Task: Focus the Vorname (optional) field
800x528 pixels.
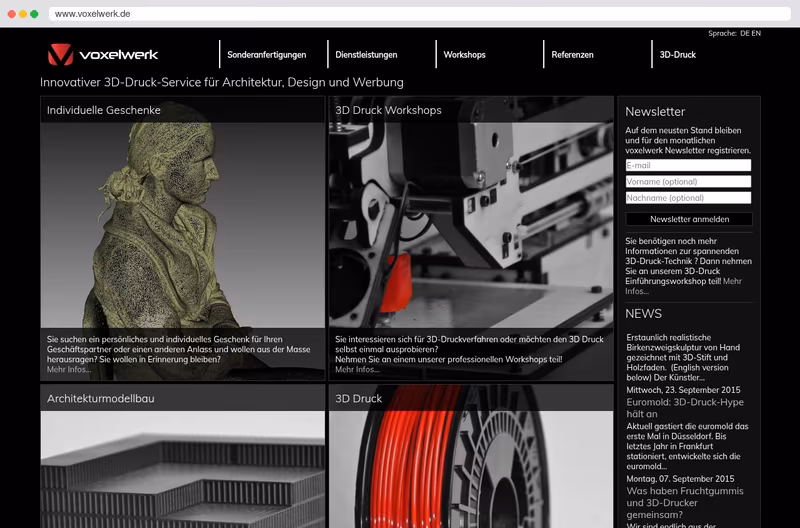Action: (688, 182)
